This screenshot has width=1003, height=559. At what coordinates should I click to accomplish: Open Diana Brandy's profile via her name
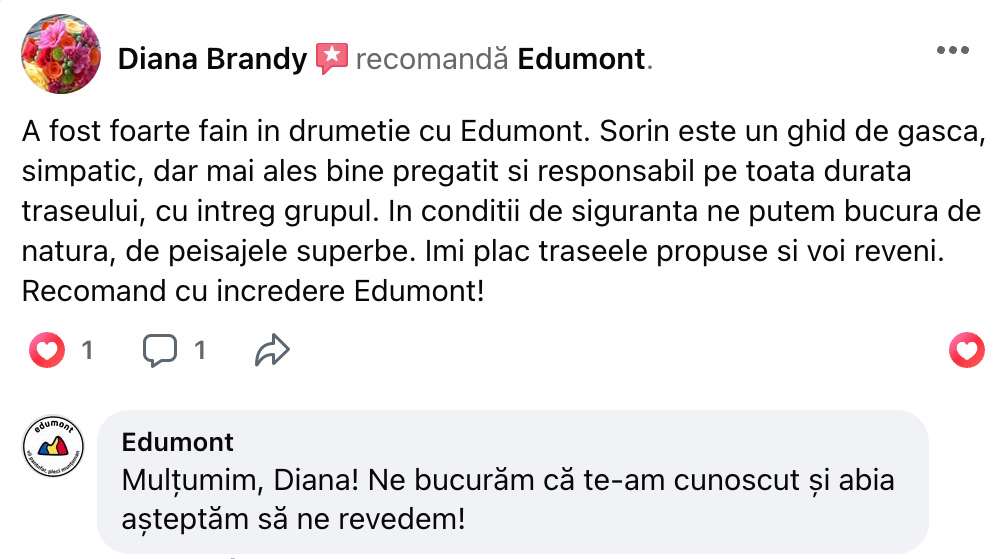pyautogui.click(x=212, y=59)
